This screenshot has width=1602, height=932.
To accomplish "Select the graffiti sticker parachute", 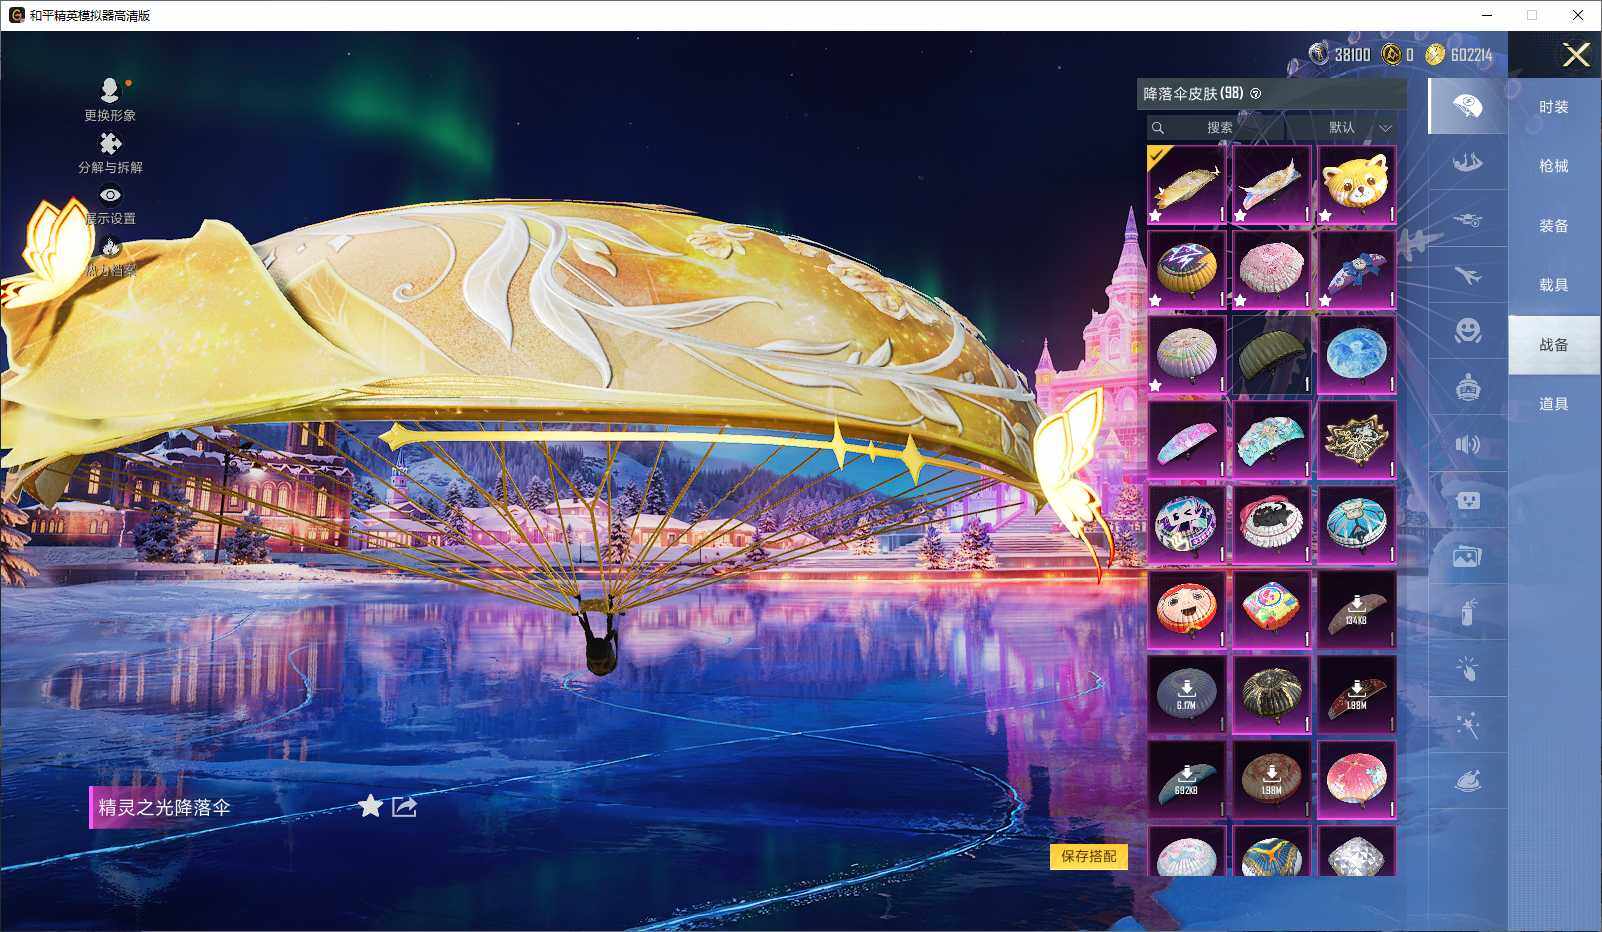I will (x=1187, y=525).
